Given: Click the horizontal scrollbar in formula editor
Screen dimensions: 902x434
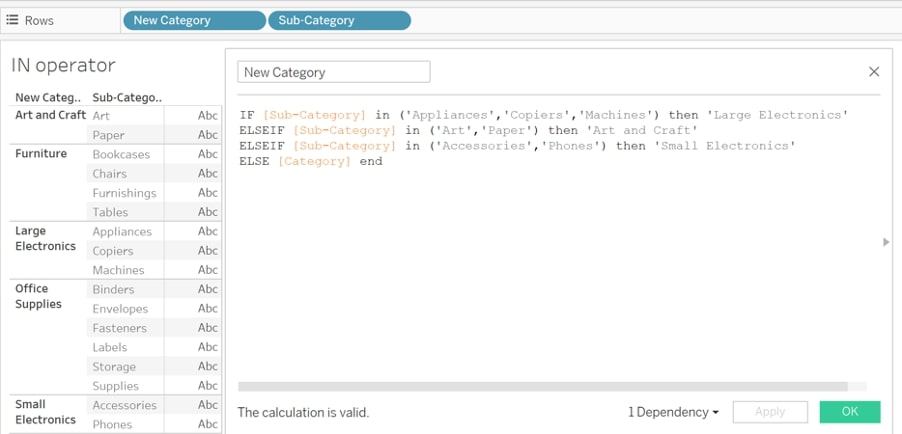Looking at the screenshot, I should pos(542,386).
